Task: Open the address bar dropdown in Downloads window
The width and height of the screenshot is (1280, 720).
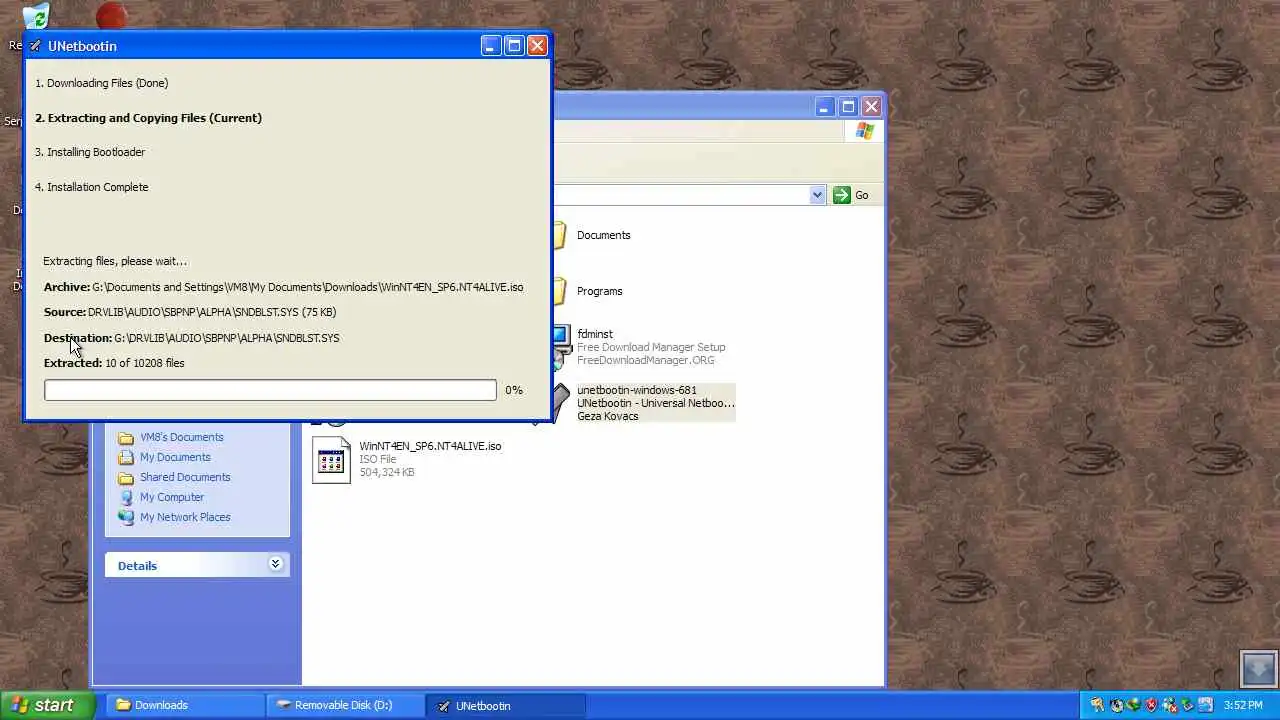Action: [817, 195]
